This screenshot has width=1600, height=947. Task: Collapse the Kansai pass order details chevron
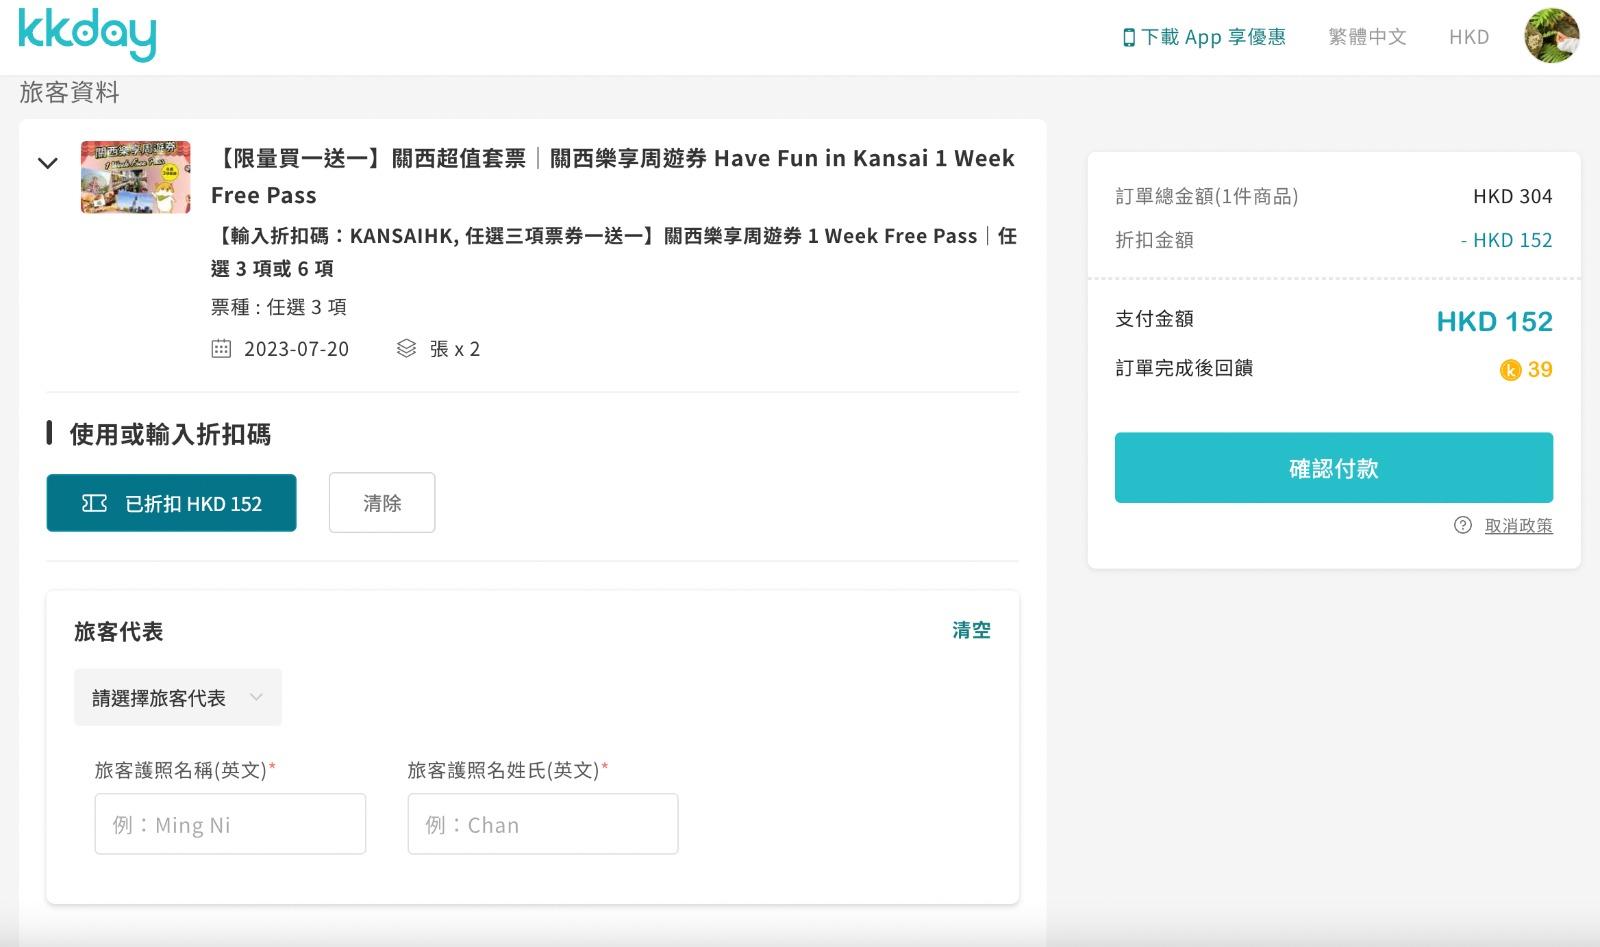point(47,163)
